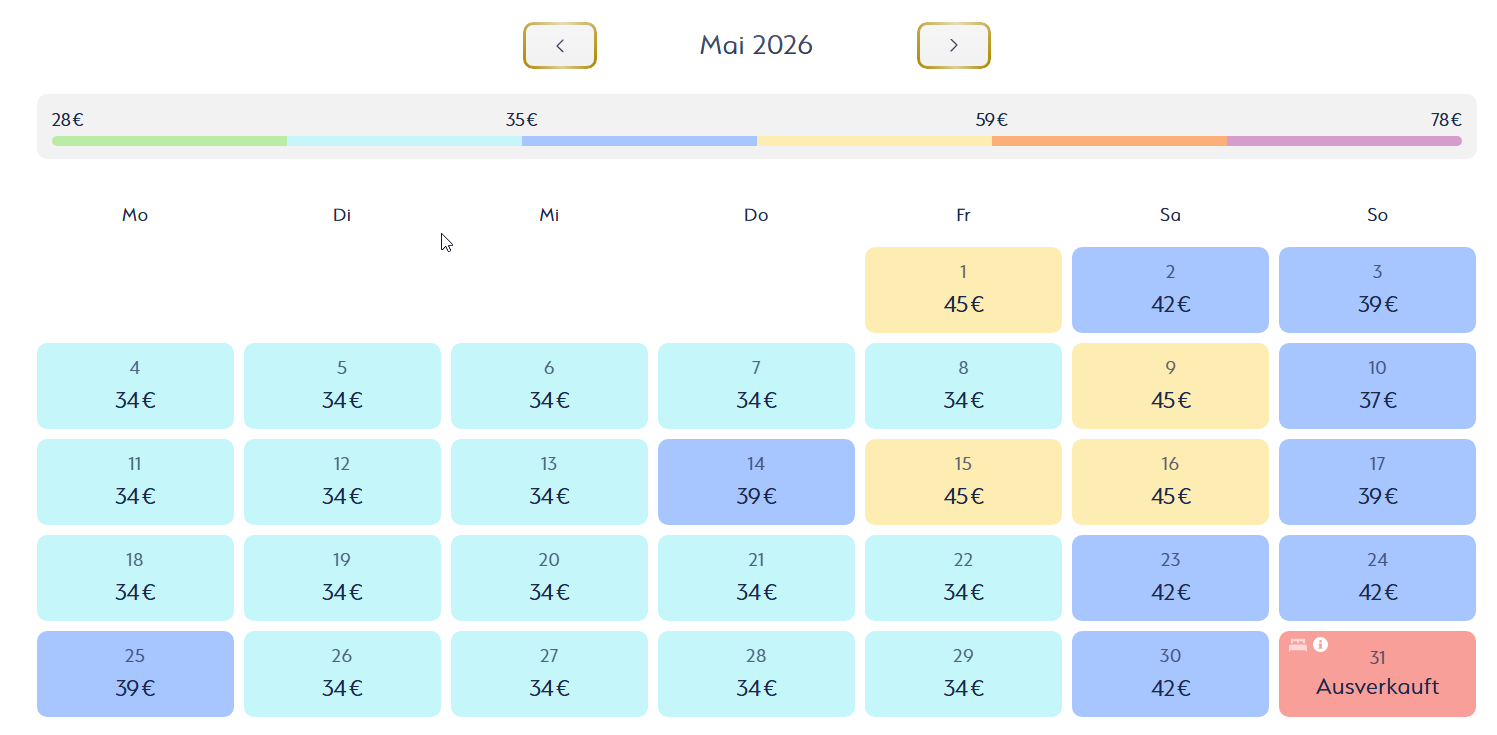The height and width of the screenshot is (735, 1497).
Task: Go to the previous month with left chevron
Action: click(x=560, y=46)
